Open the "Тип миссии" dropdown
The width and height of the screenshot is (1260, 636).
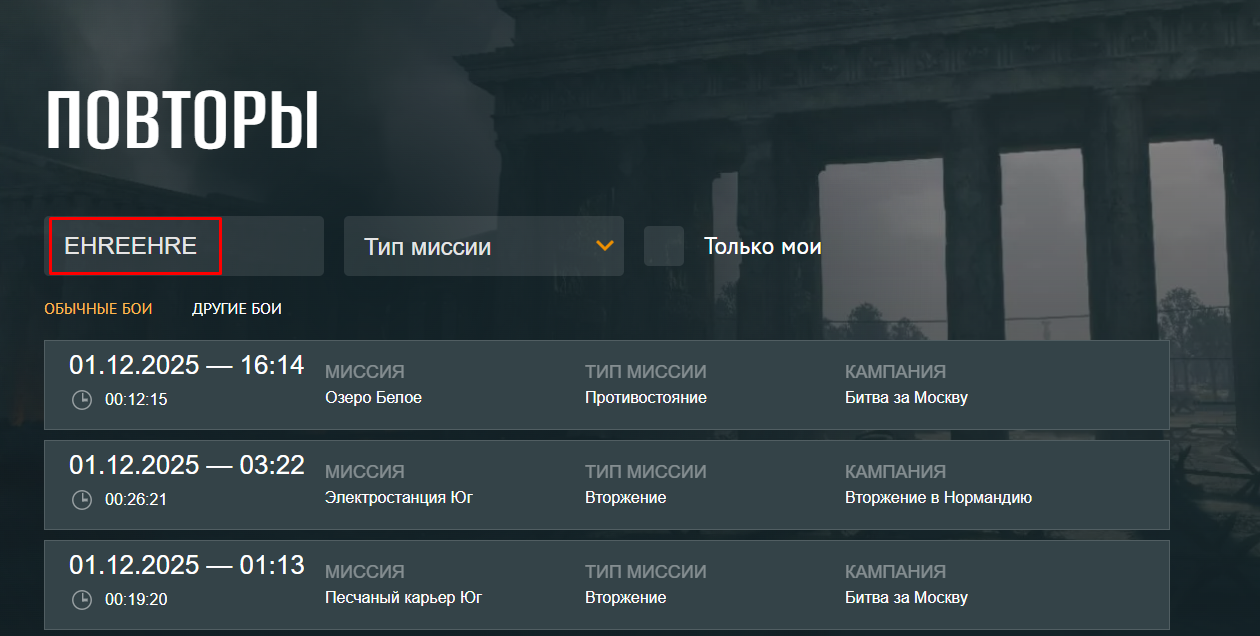click(483, 246)
